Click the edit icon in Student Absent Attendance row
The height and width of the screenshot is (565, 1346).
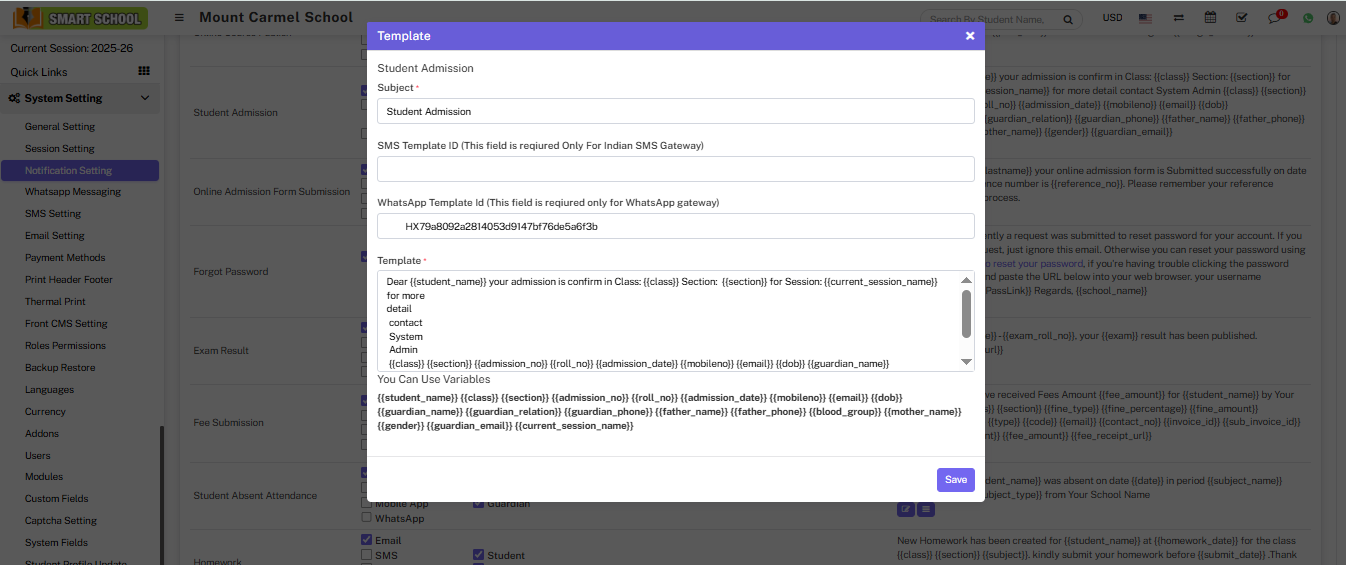coord(906,509)
